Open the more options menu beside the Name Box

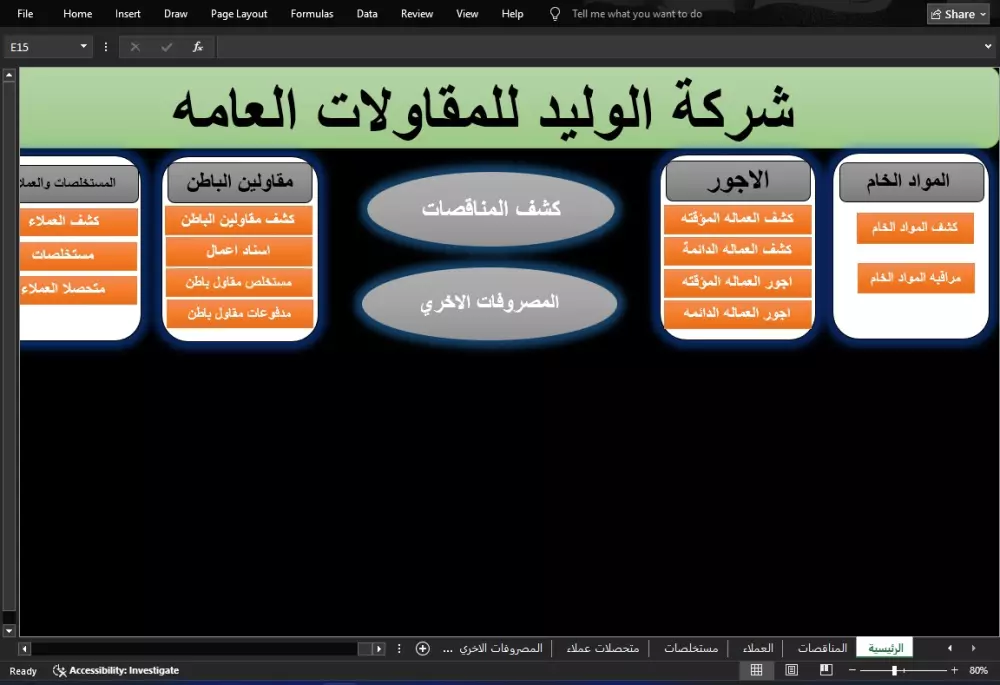click(x=105, y=46)
